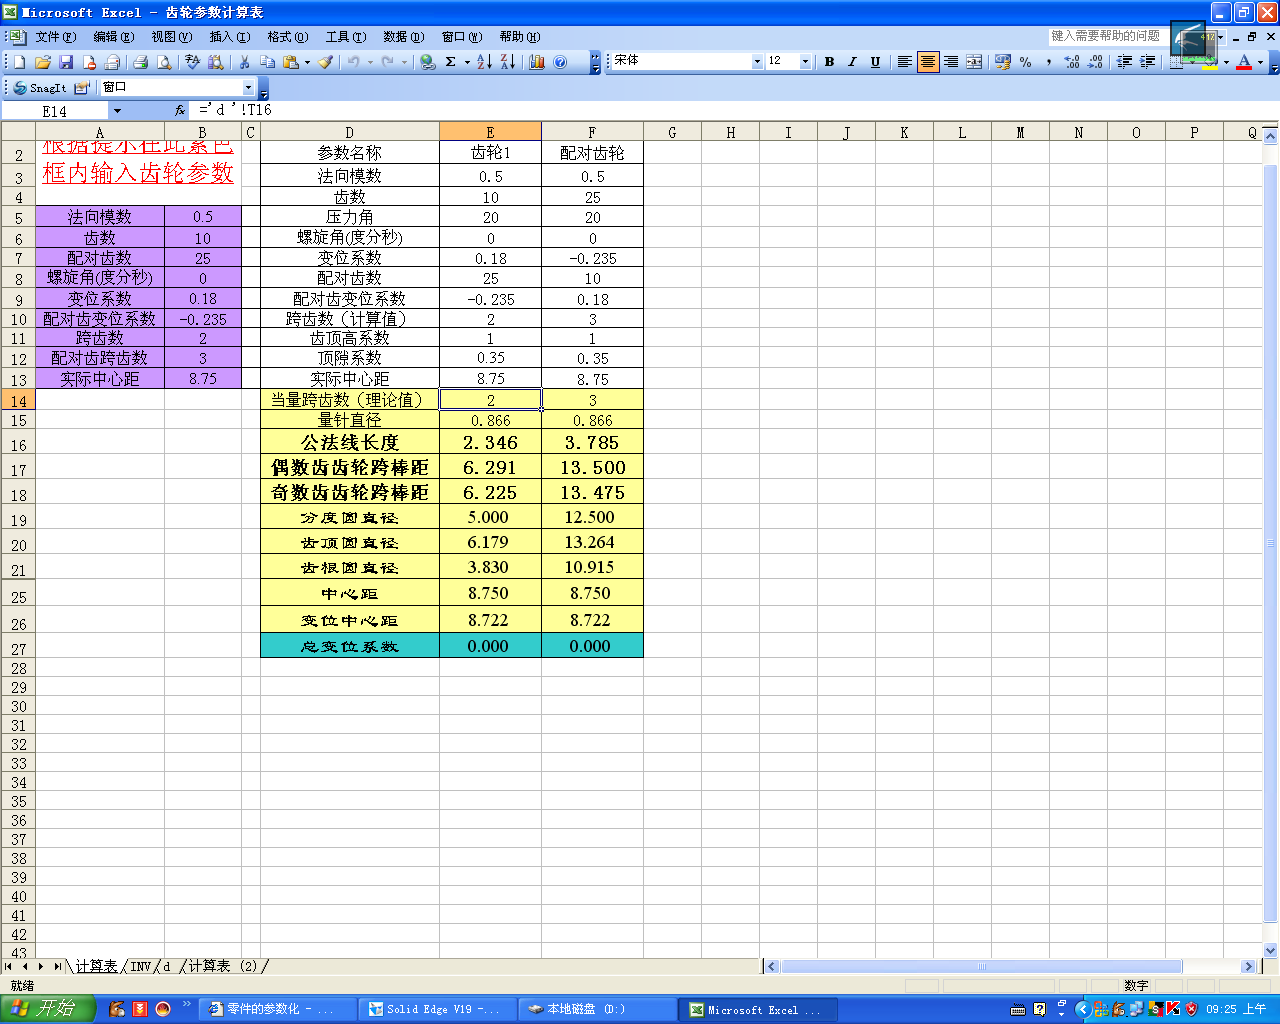
Task: Open Print Preview from the toolbar
Action: pyautogui.click(x=164, y=62)
